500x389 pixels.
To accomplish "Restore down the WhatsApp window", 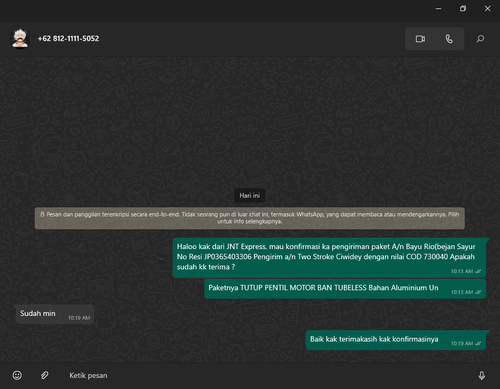I will pyautogui.click(x=463, y=9).
